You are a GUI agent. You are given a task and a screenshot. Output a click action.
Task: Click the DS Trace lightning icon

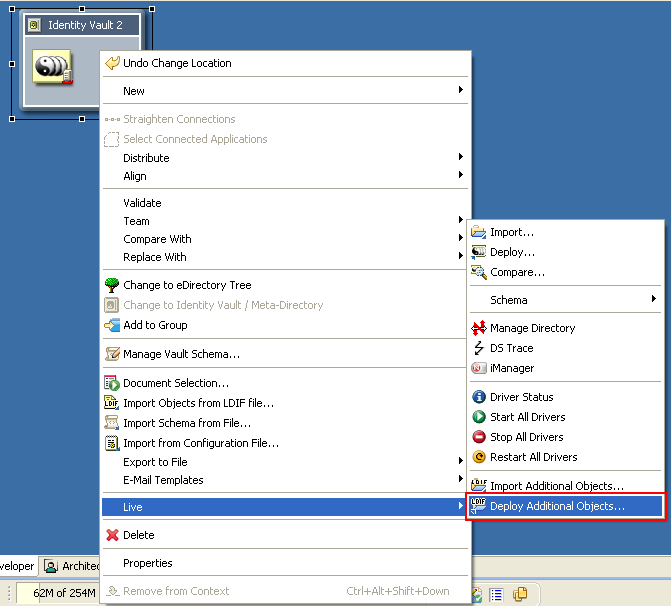point(479,348)
